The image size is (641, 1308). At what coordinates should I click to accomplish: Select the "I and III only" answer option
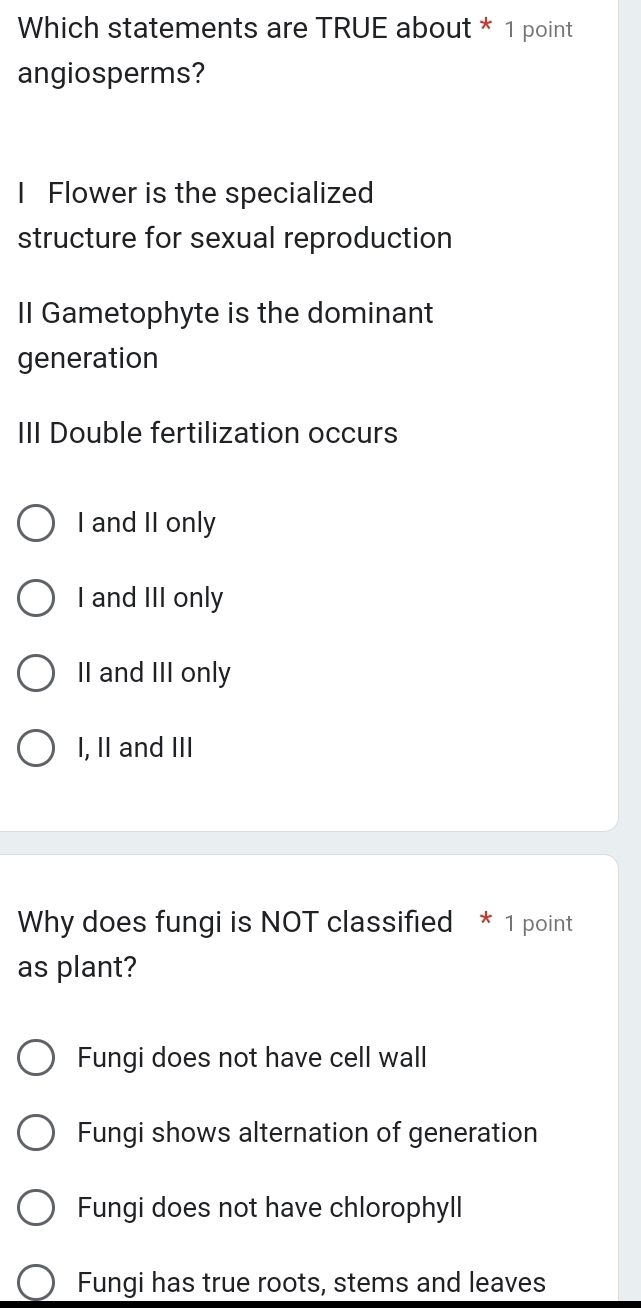tap(36, 597)
